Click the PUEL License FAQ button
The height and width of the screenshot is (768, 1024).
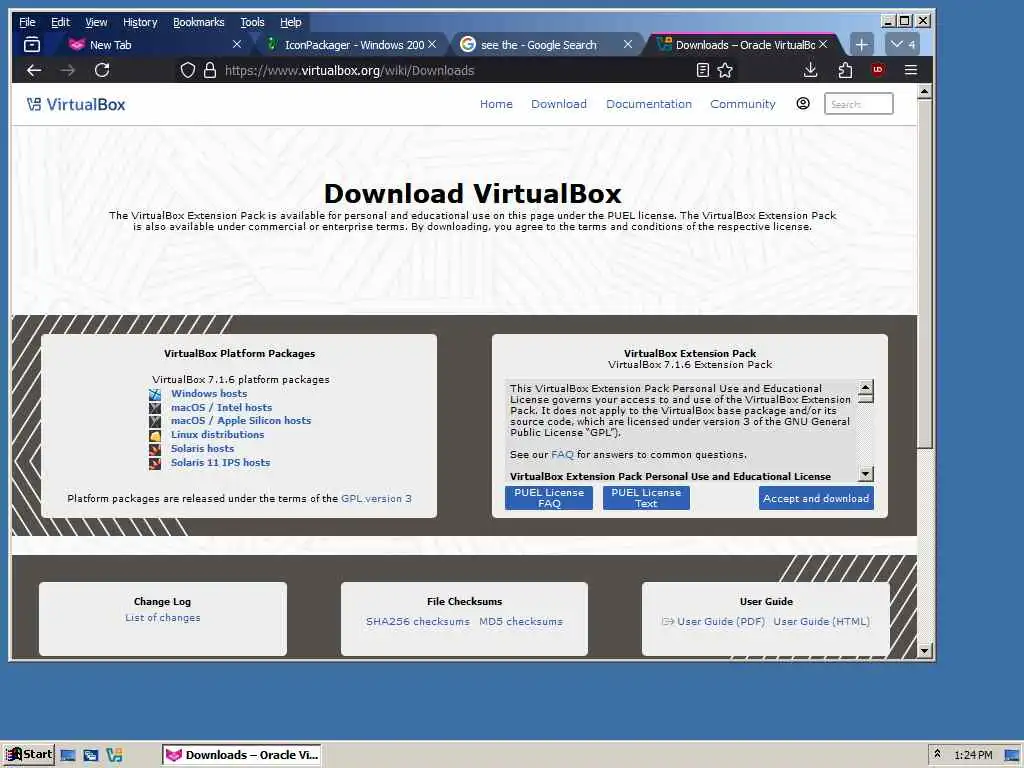[549, 498]
